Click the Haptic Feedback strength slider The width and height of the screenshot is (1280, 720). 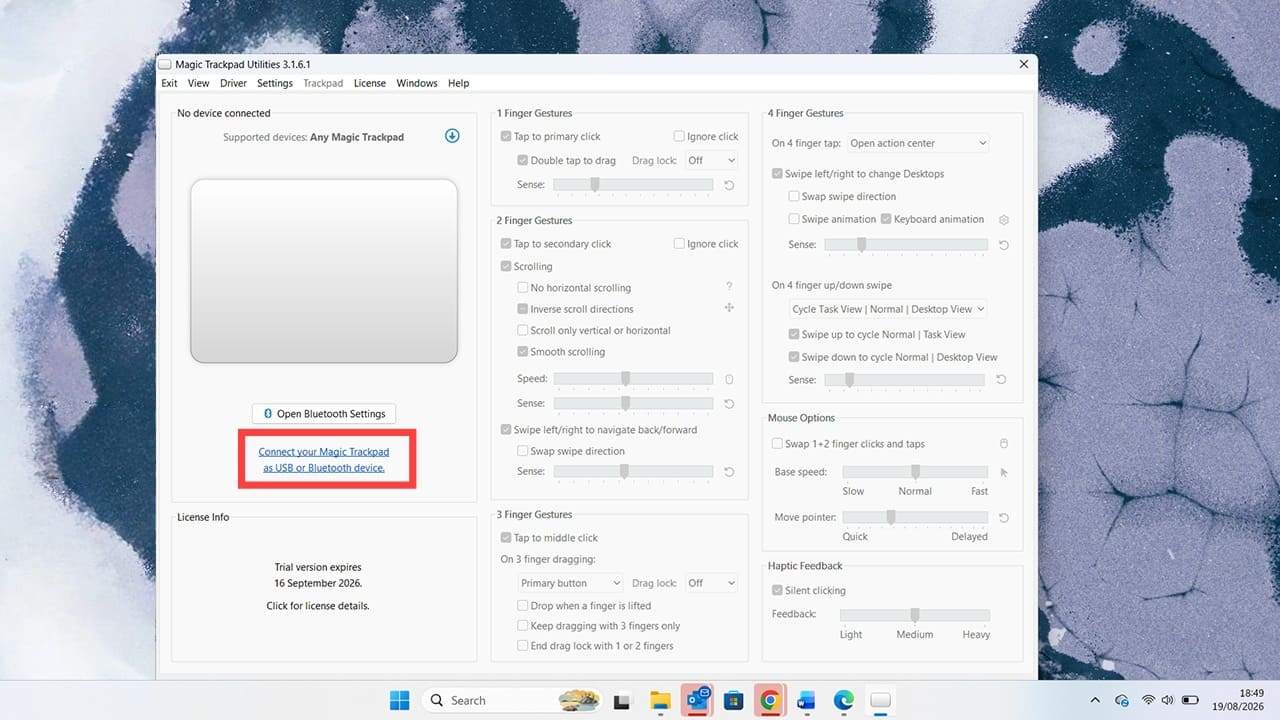(914, 615)
